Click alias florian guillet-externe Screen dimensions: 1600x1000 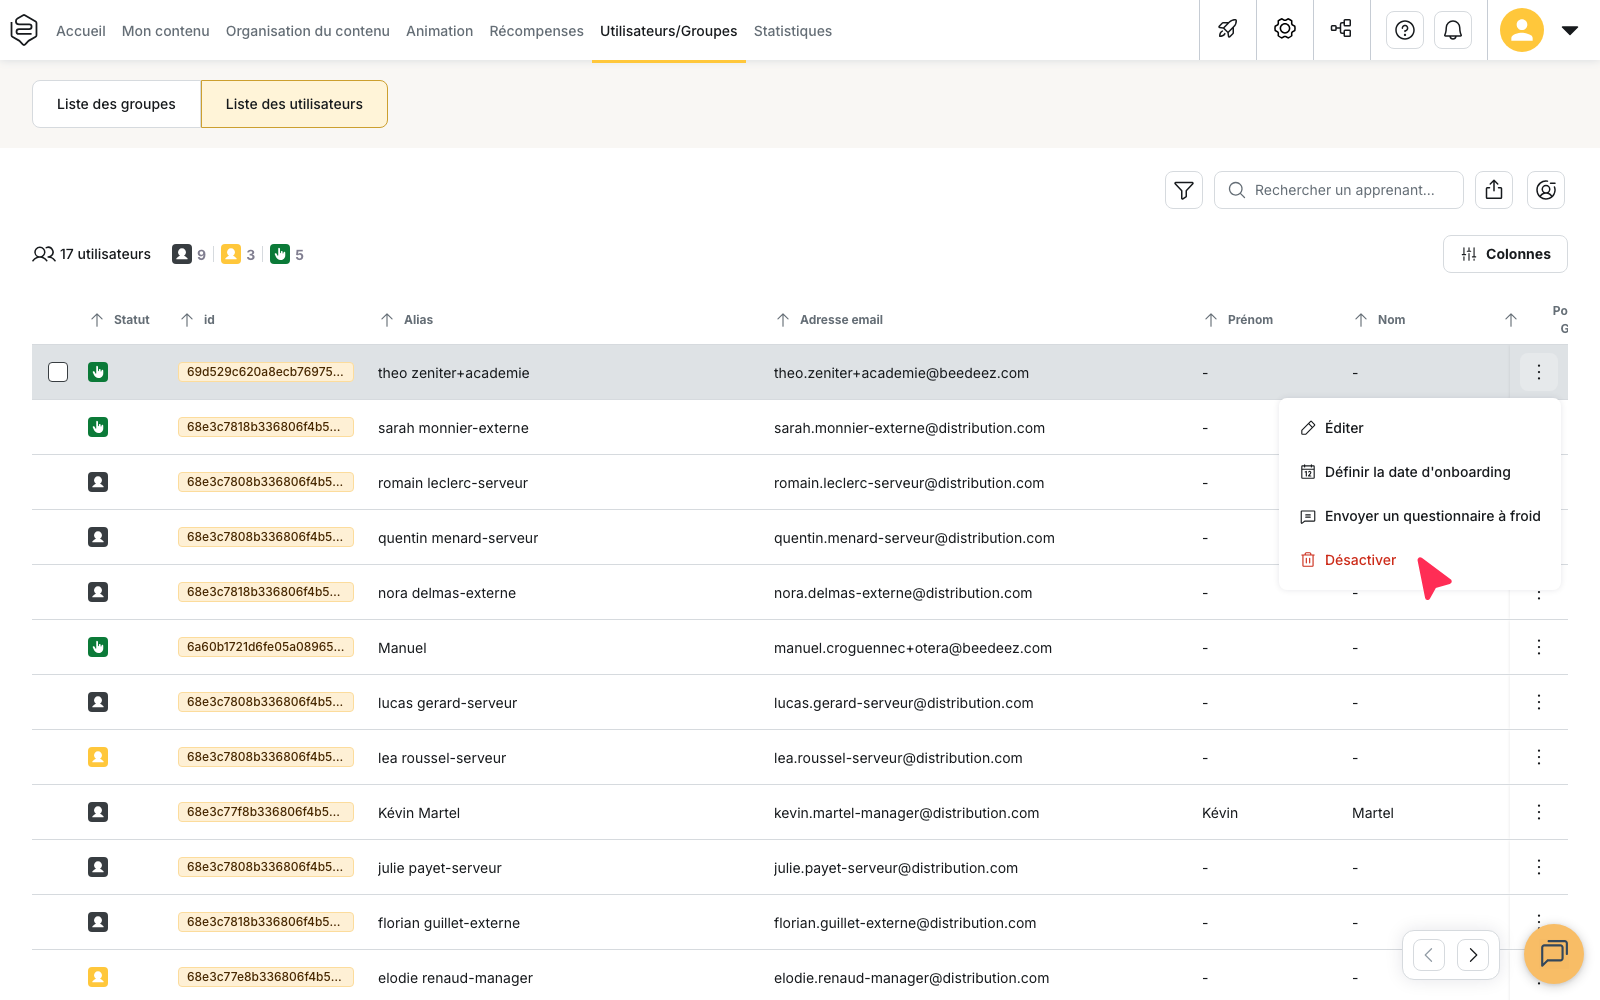point(449,923)
